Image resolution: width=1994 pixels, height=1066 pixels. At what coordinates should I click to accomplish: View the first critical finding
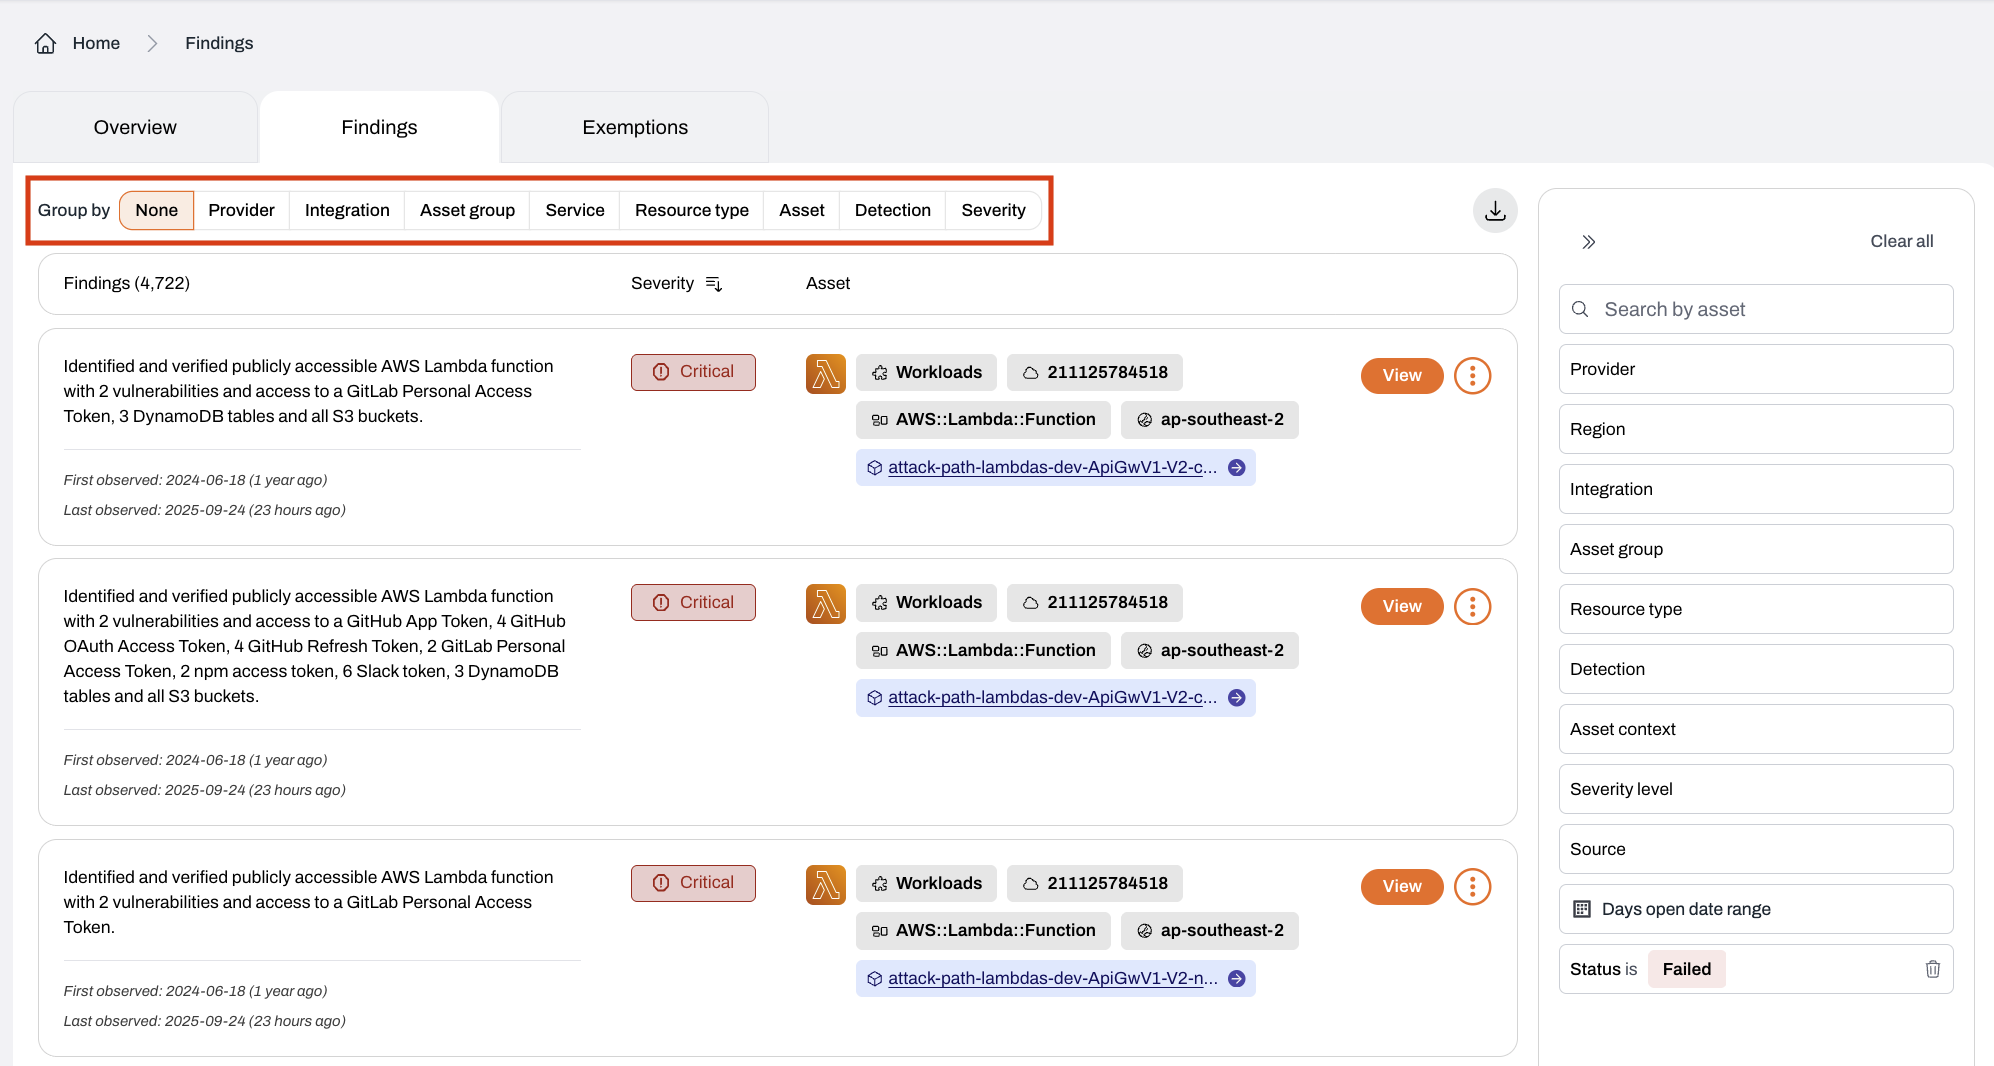(1402, 376)
